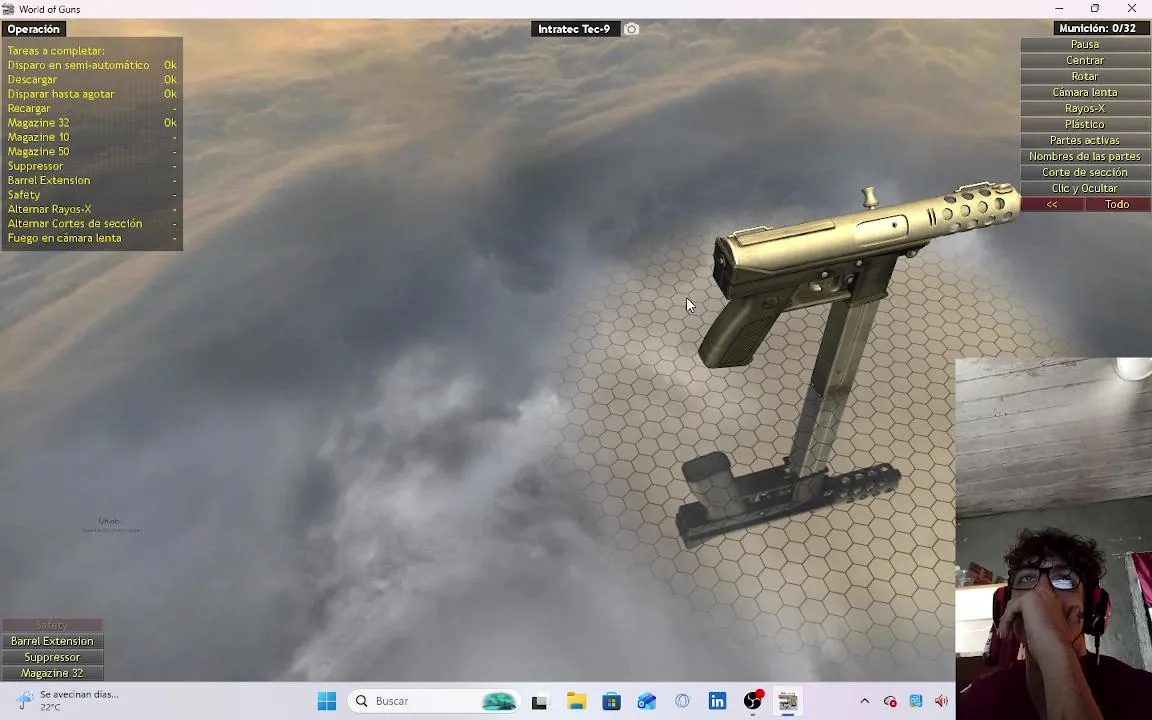Toggle Rotar auto-rotation
This screenshot has height=720, width=1152.
pyautogui.click(x=1084, y=76)
